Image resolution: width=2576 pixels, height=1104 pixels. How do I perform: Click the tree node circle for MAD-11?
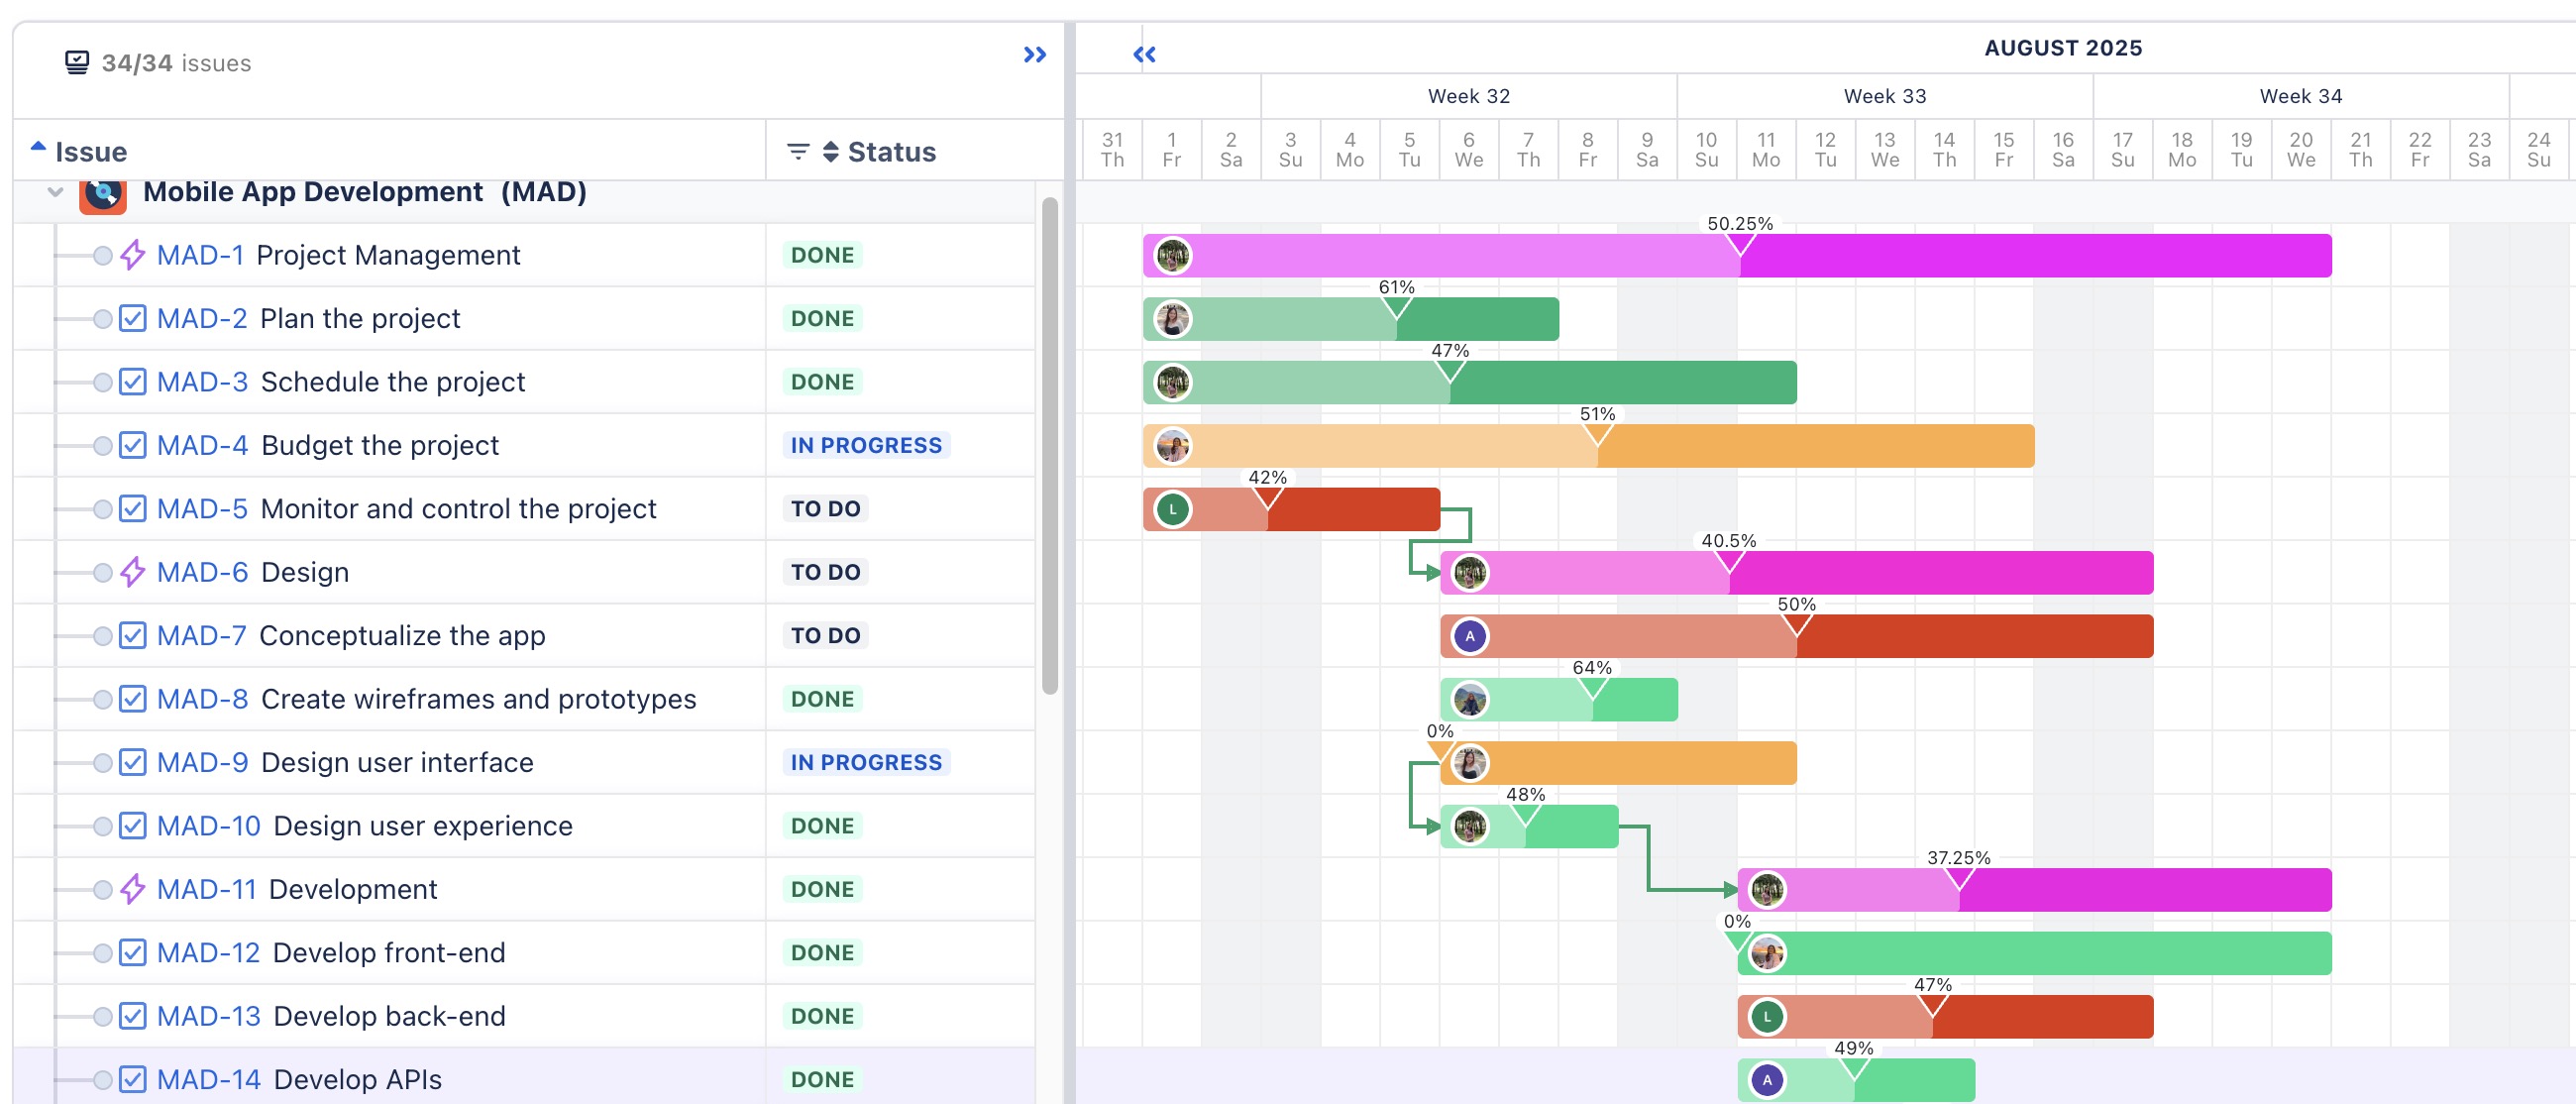click(x=102, y=890)
